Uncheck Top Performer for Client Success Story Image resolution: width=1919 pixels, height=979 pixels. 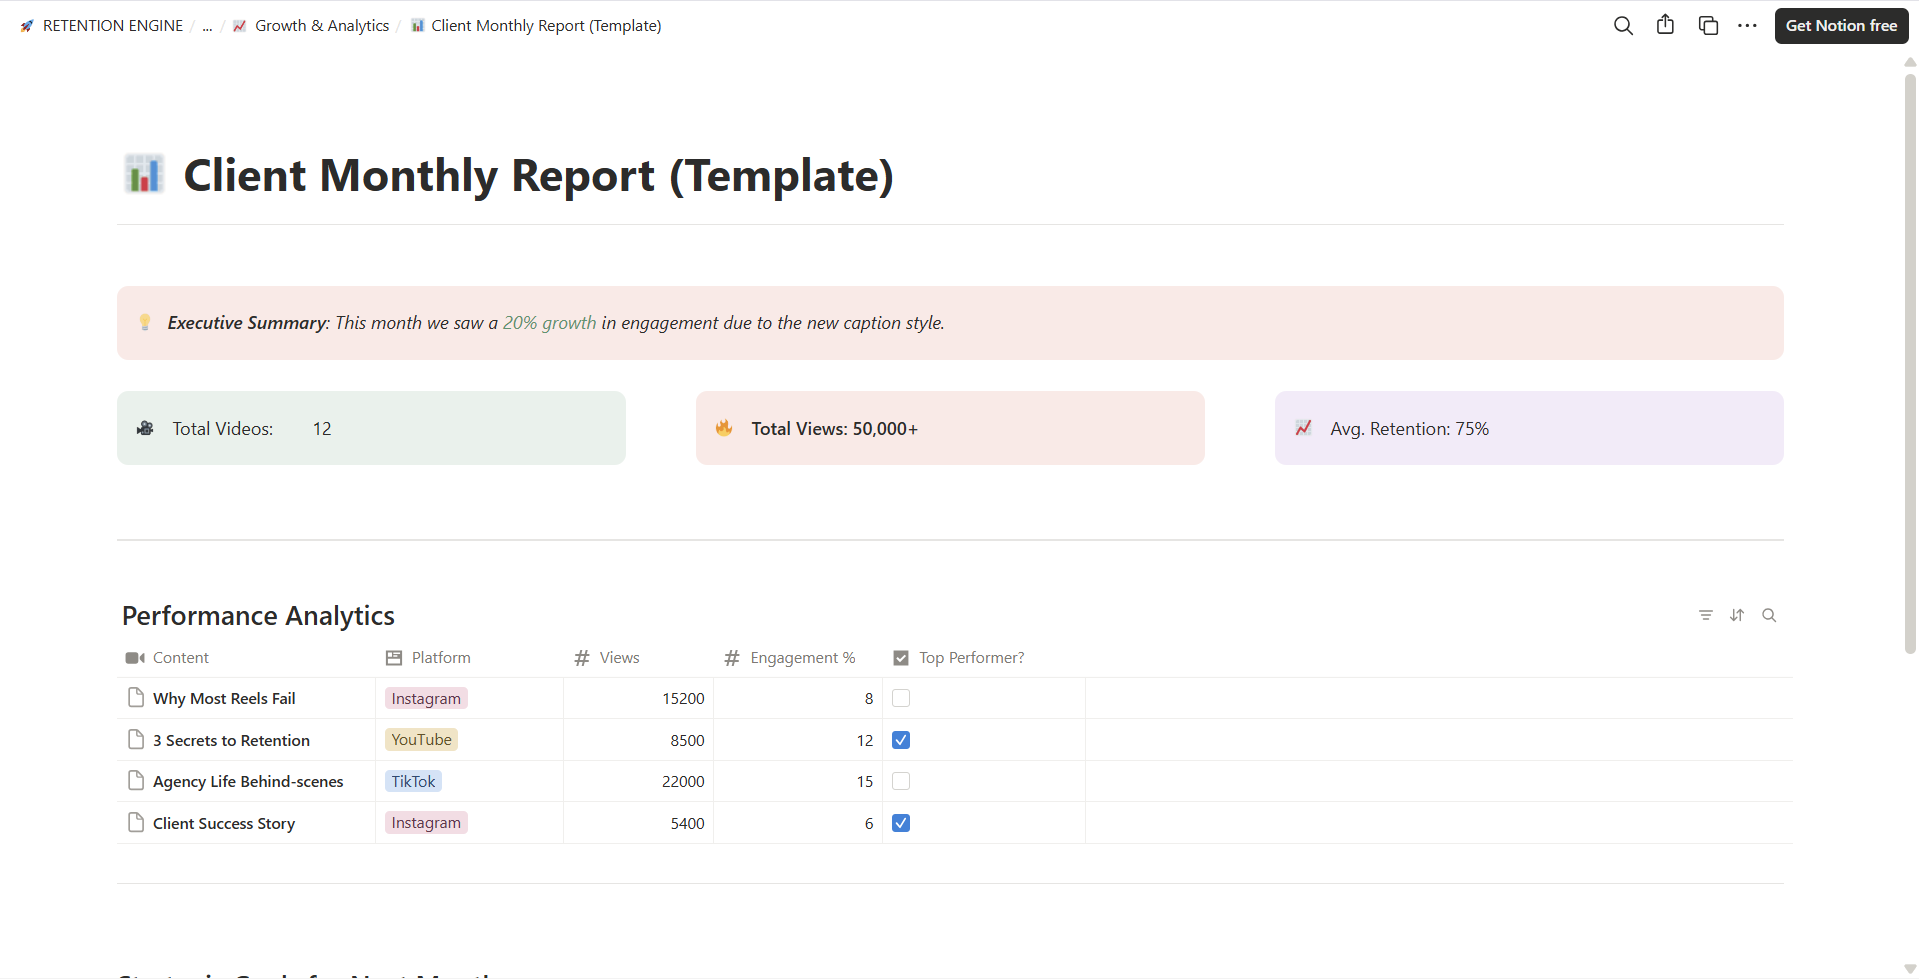901,823
